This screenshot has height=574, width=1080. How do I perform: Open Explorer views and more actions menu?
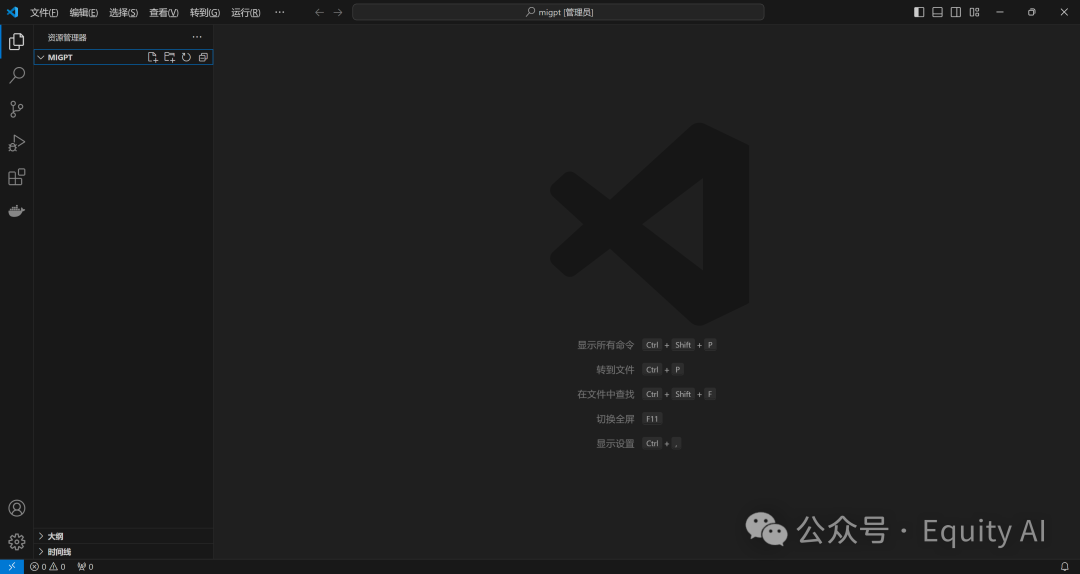pos(197,37)
